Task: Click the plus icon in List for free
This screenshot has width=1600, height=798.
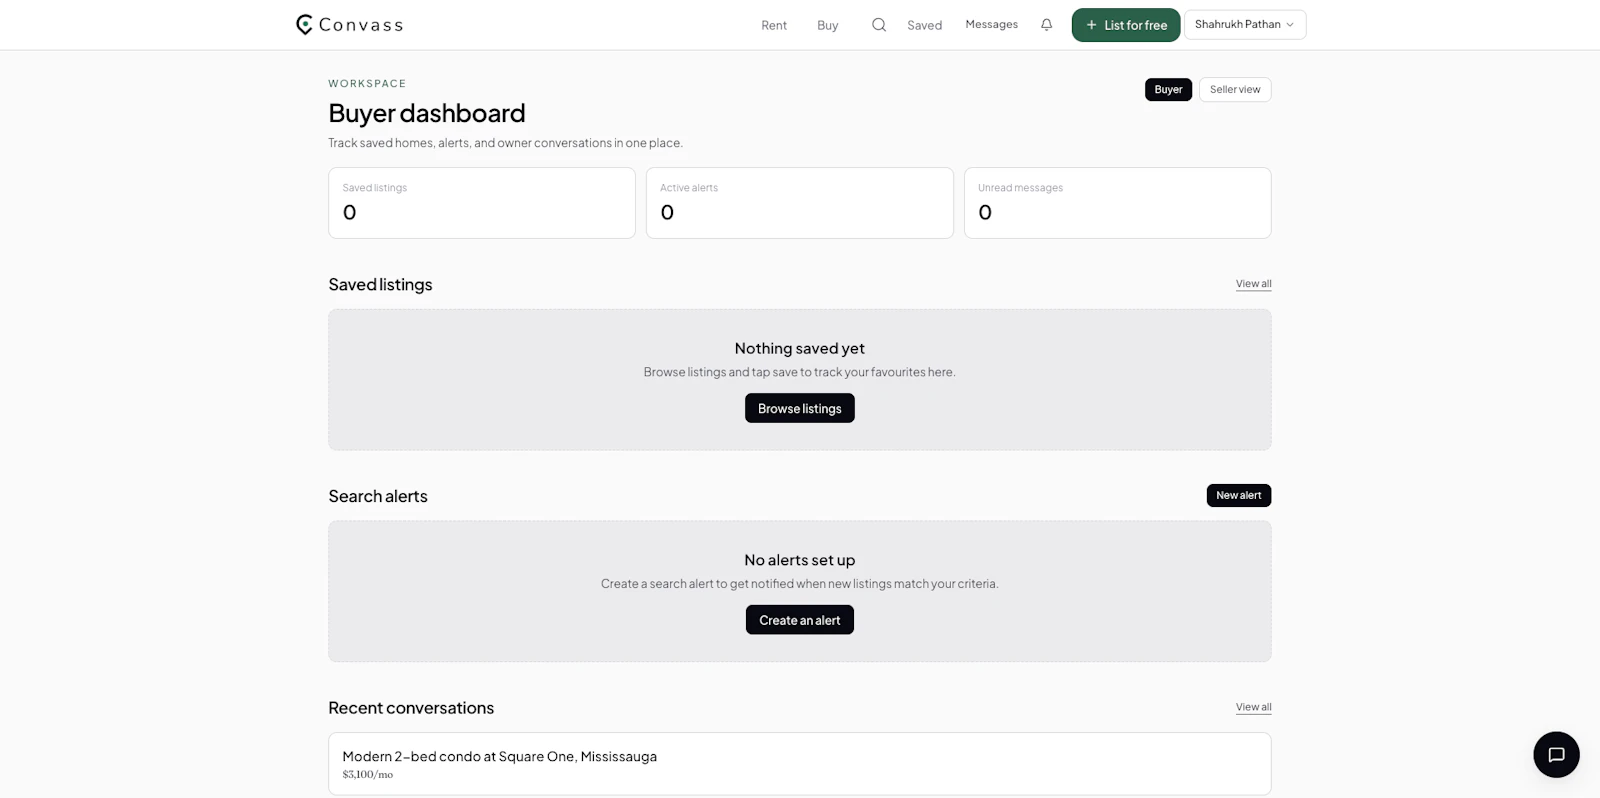Action: point(1091,25)
